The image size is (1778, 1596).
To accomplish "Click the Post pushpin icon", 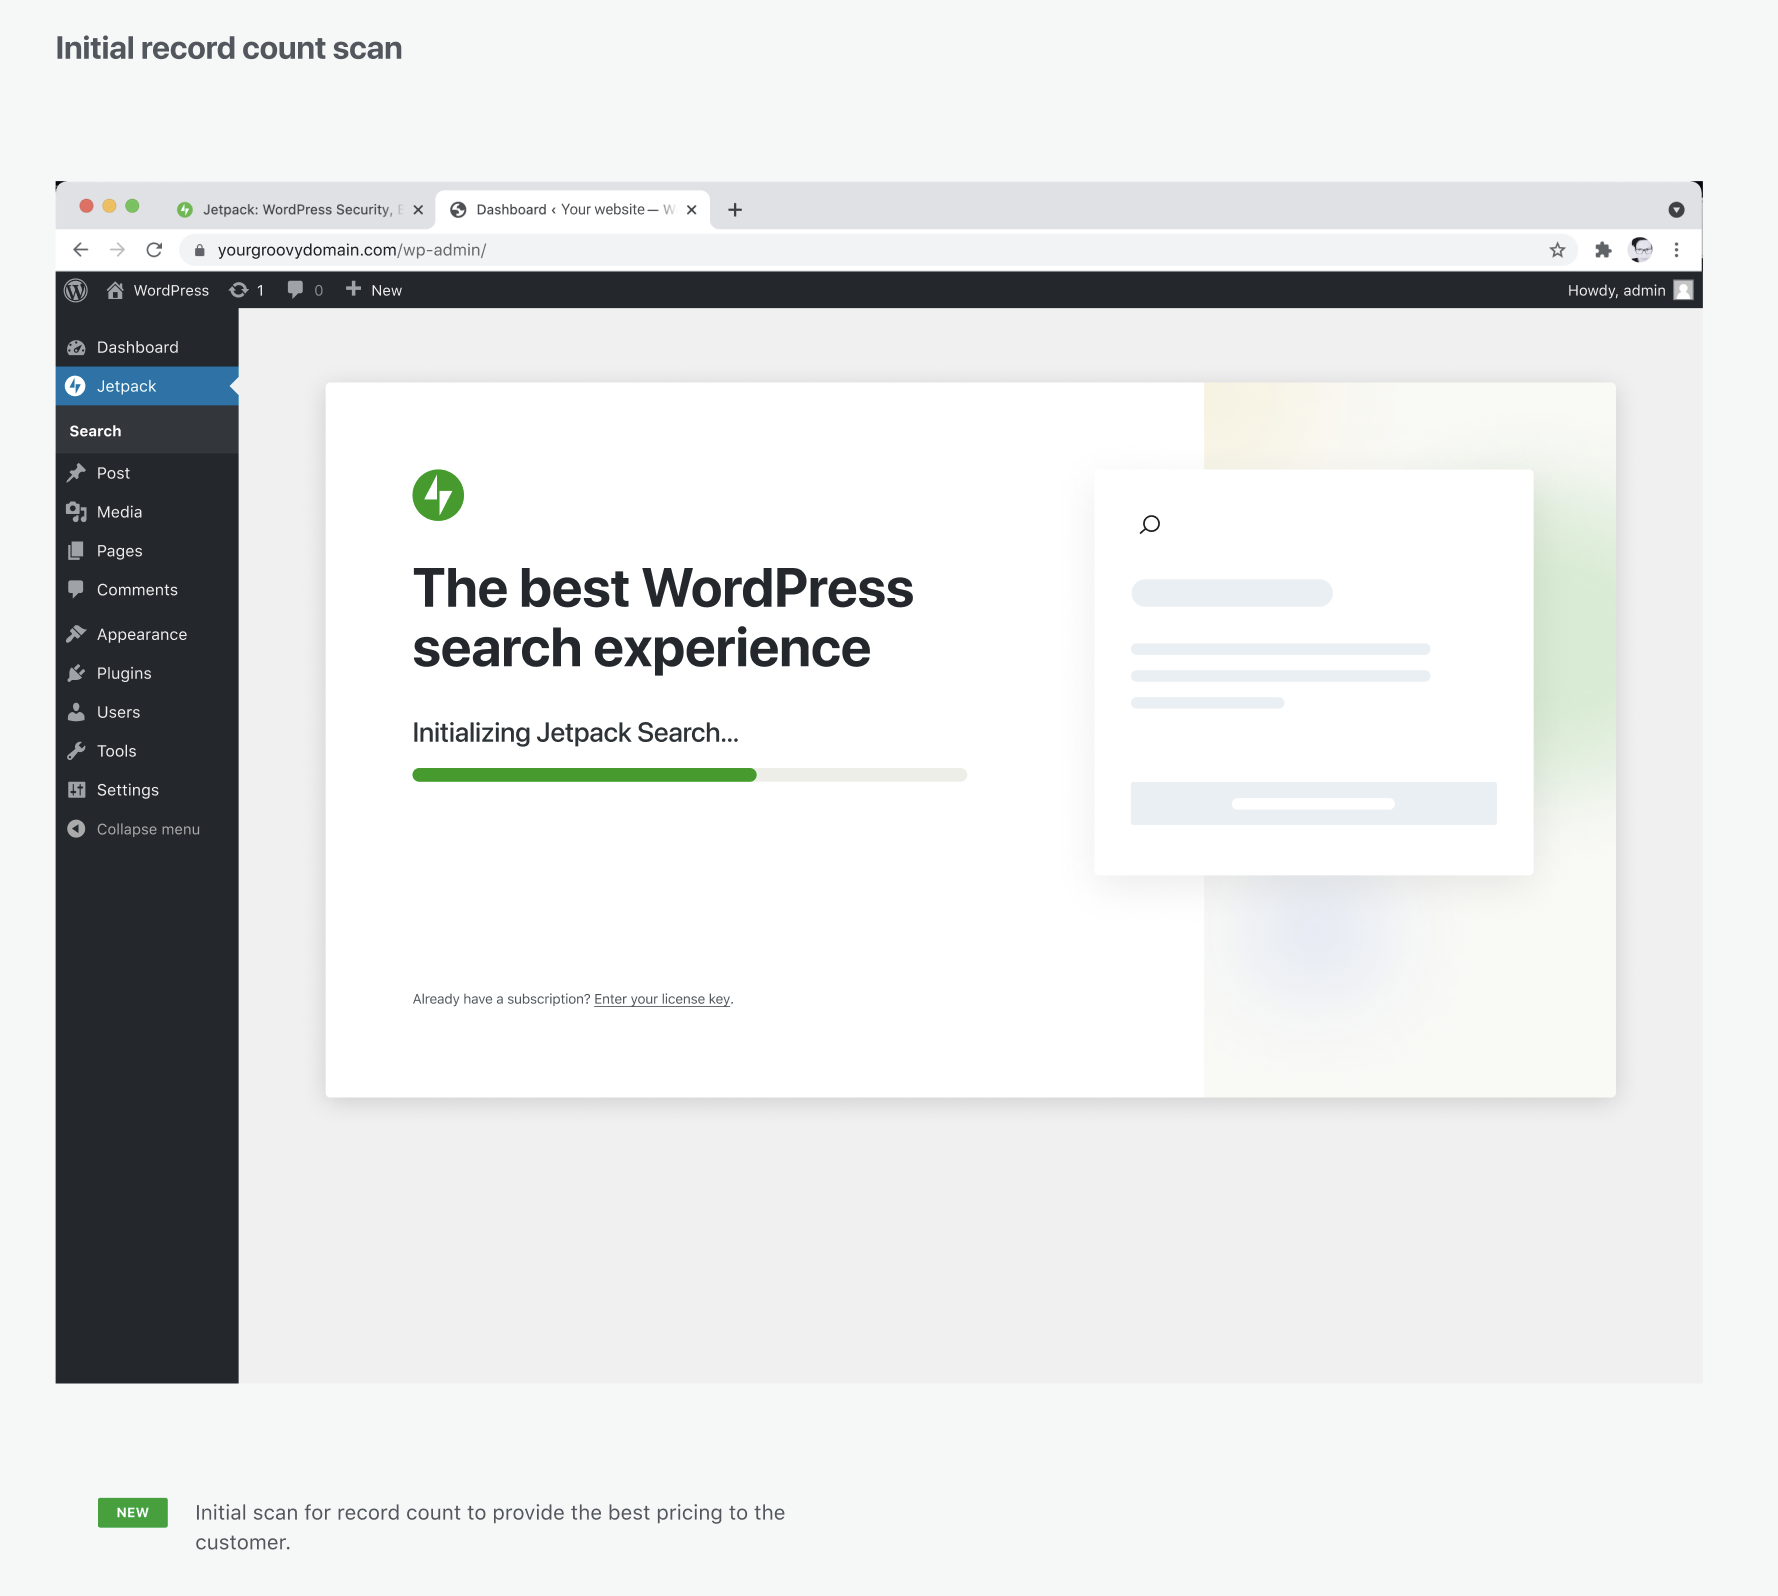I will point(76,473).
